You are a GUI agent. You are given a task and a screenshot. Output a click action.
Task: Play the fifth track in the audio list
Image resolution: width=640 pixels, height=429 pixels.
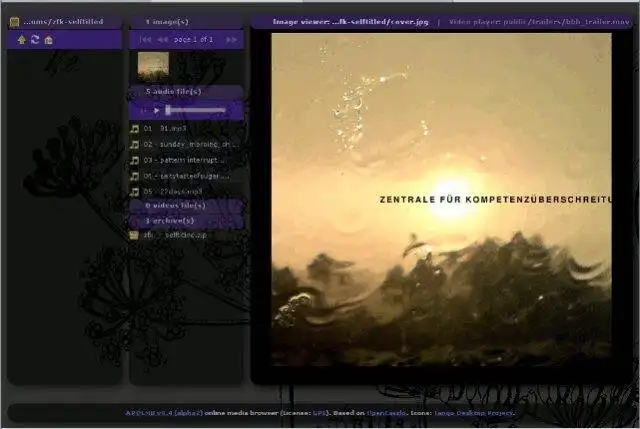(x=173, y=192)
